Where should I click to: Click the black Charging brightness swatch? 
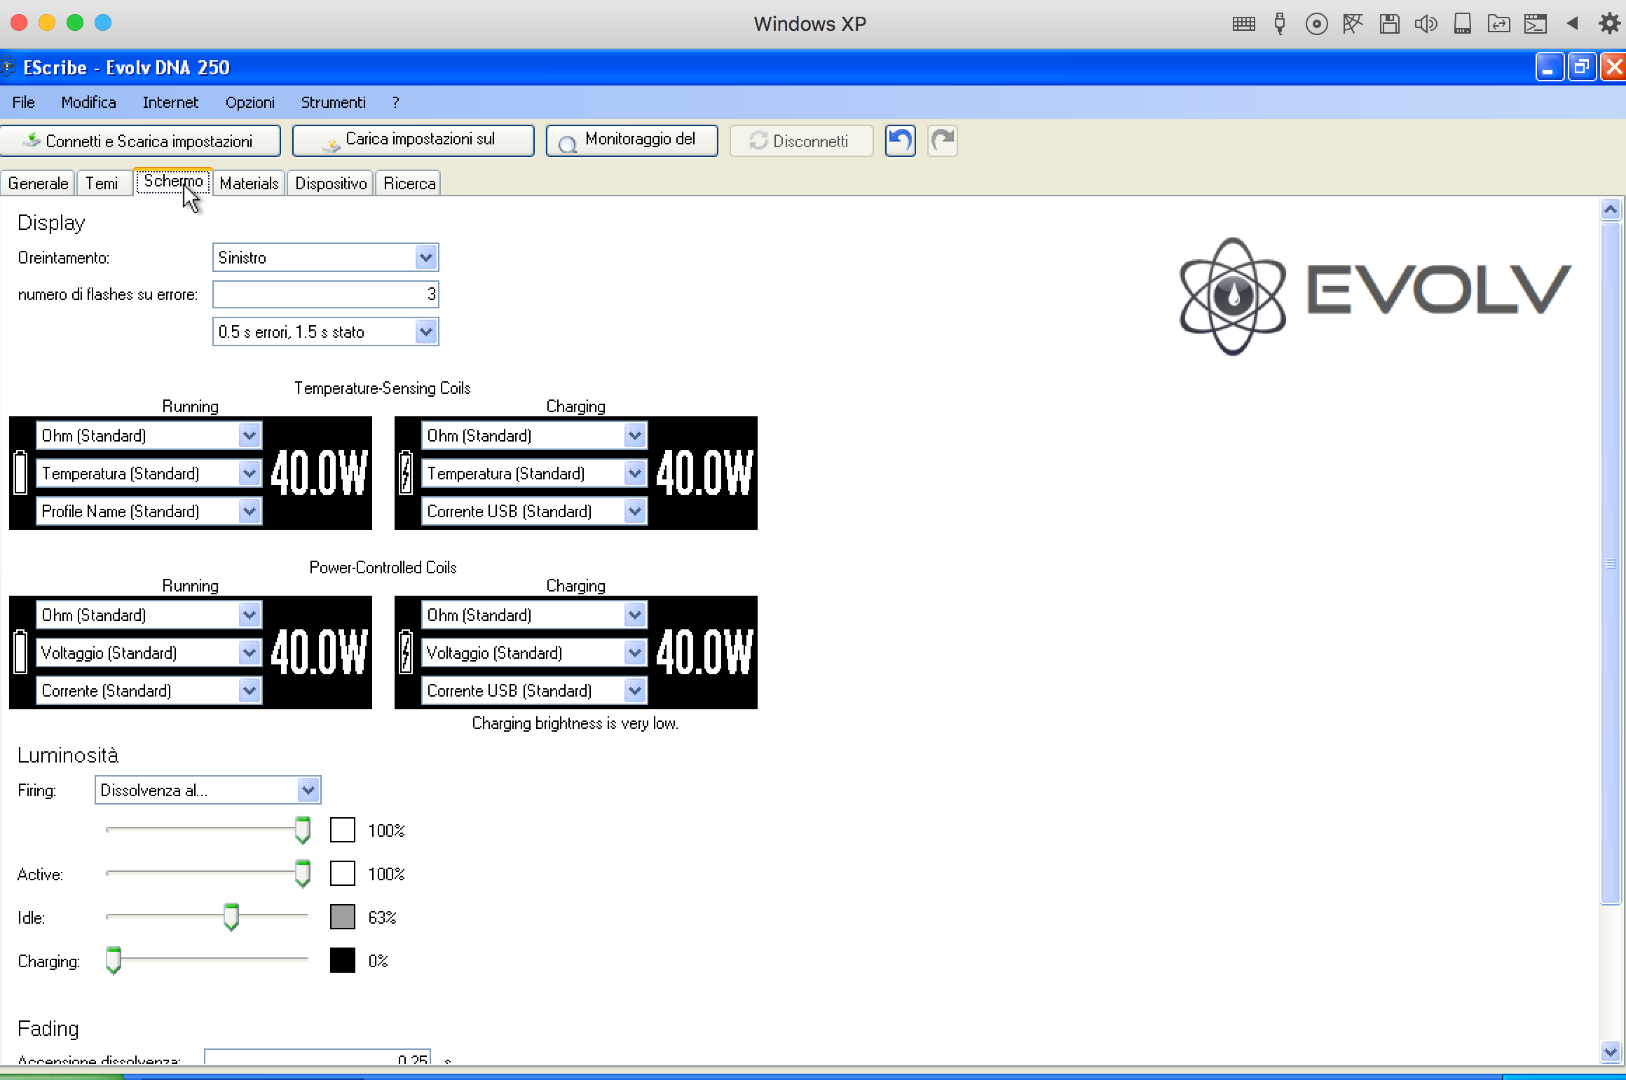point(343,961)
